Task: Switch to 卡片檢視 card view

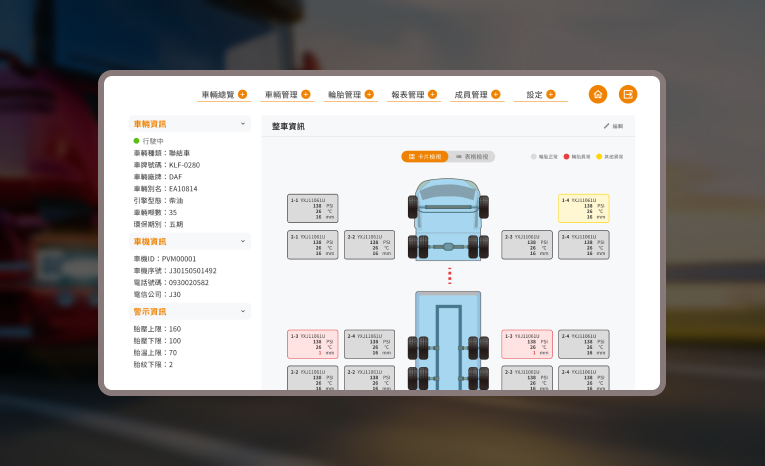Action: (425, 157)
